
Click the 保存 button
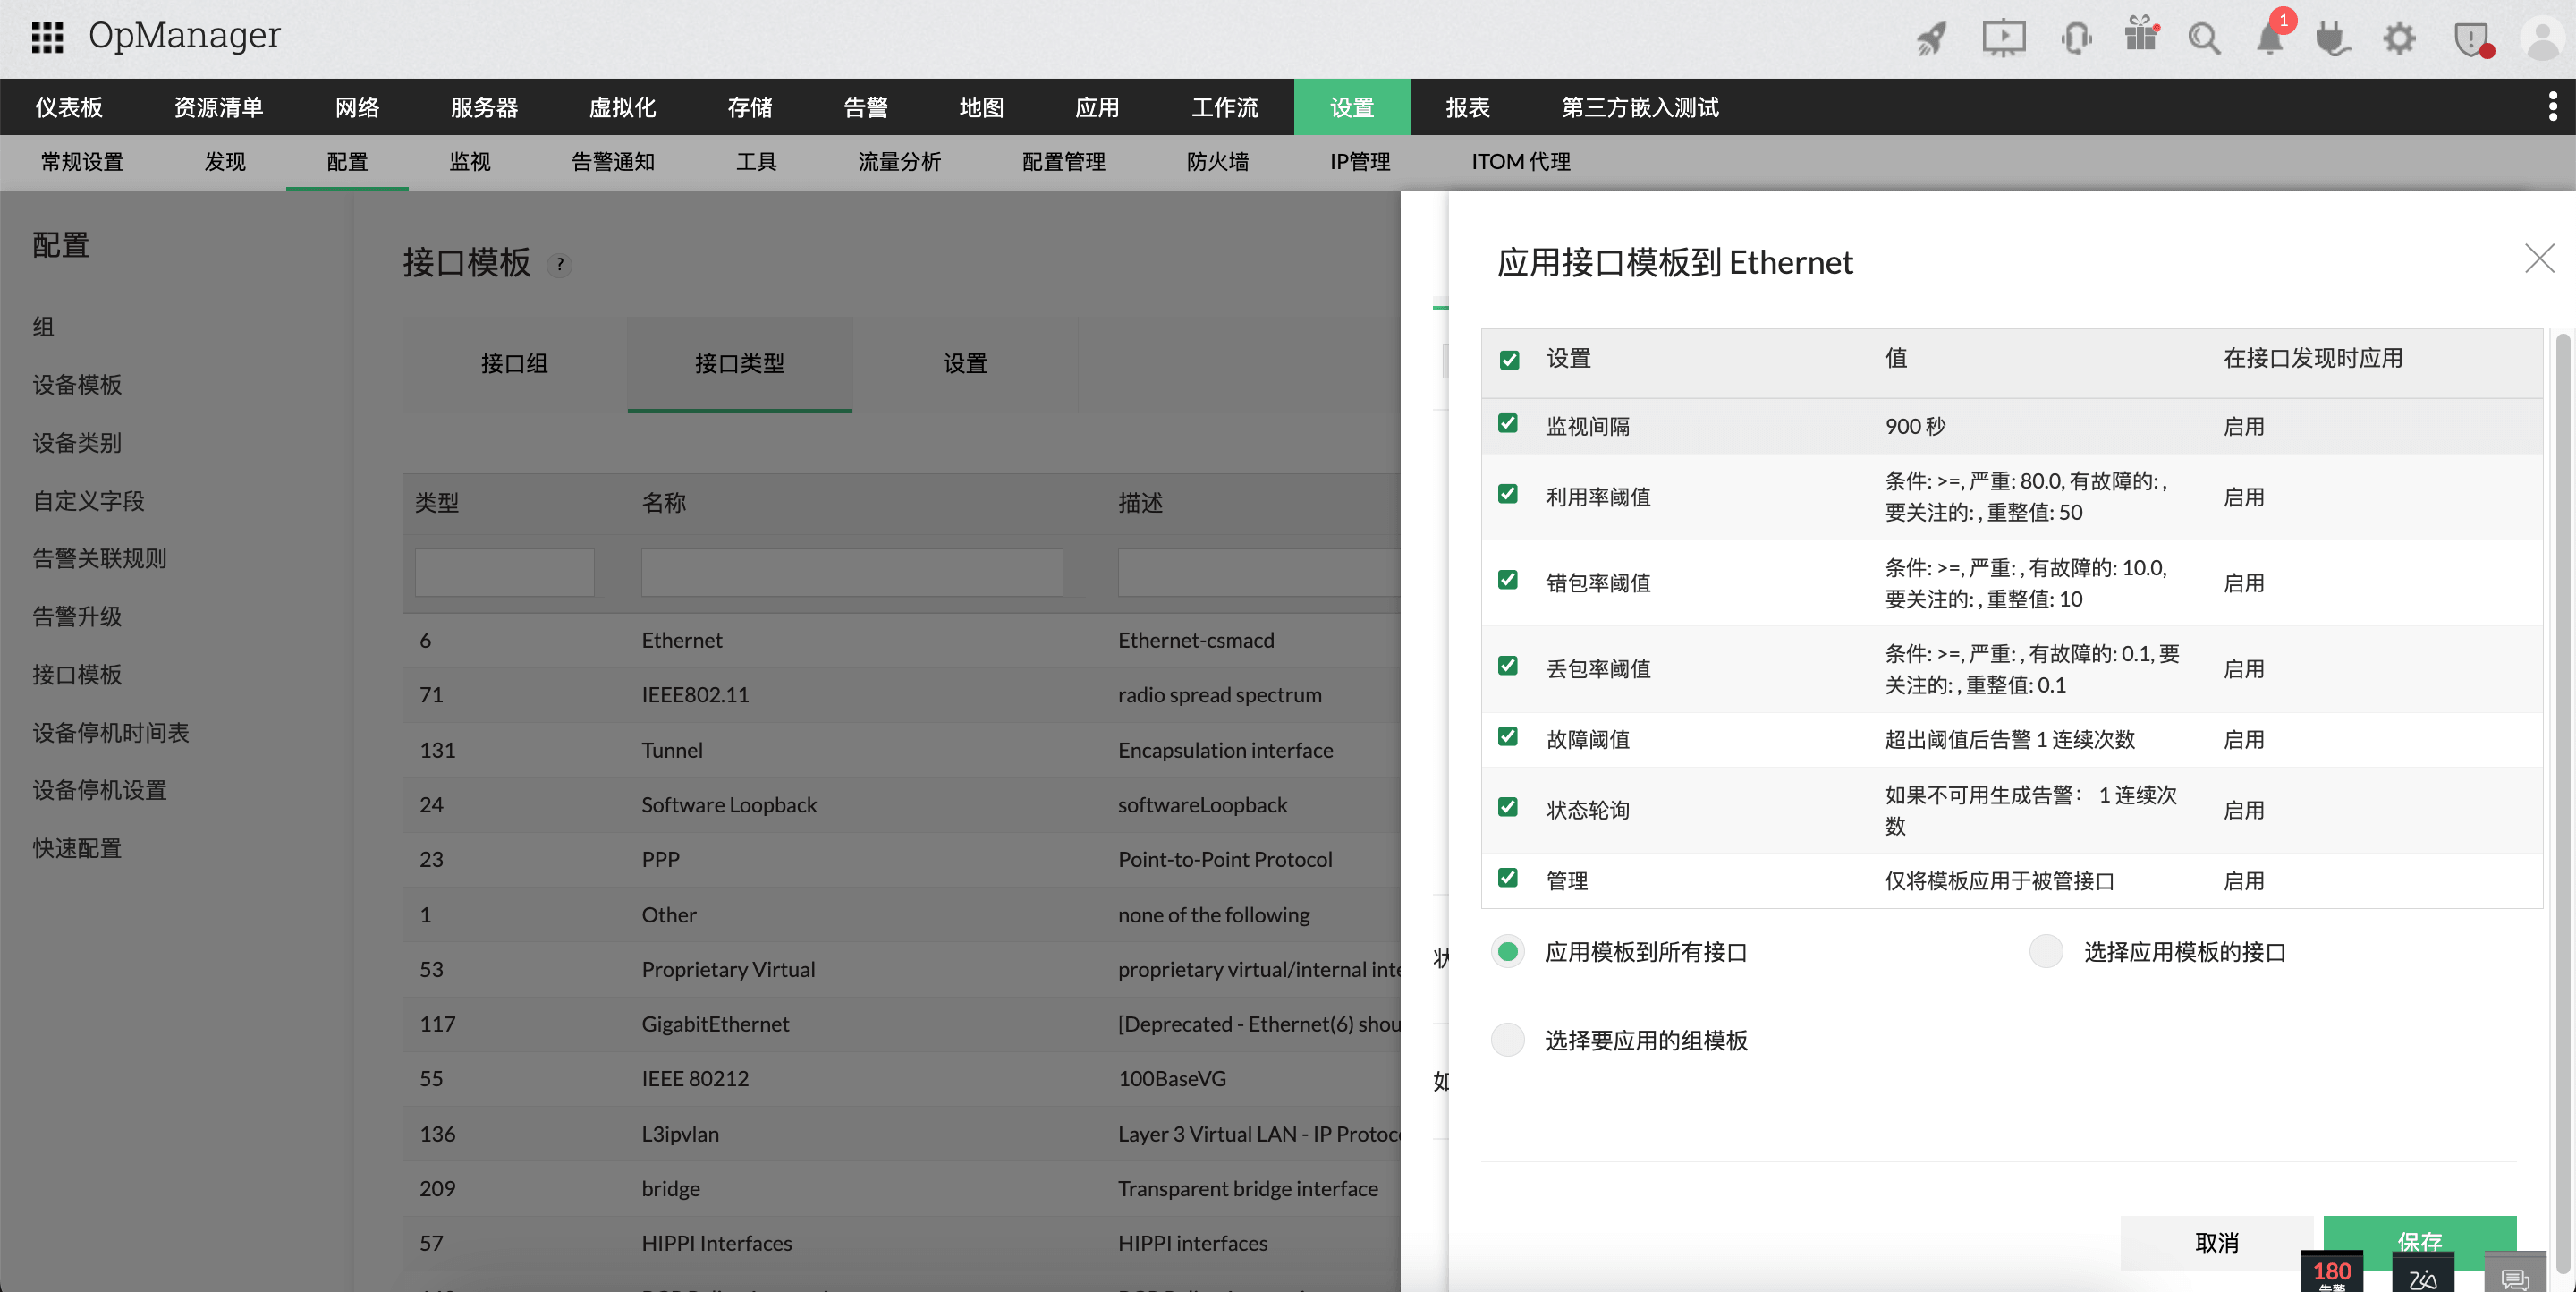click(2420, 1242)
